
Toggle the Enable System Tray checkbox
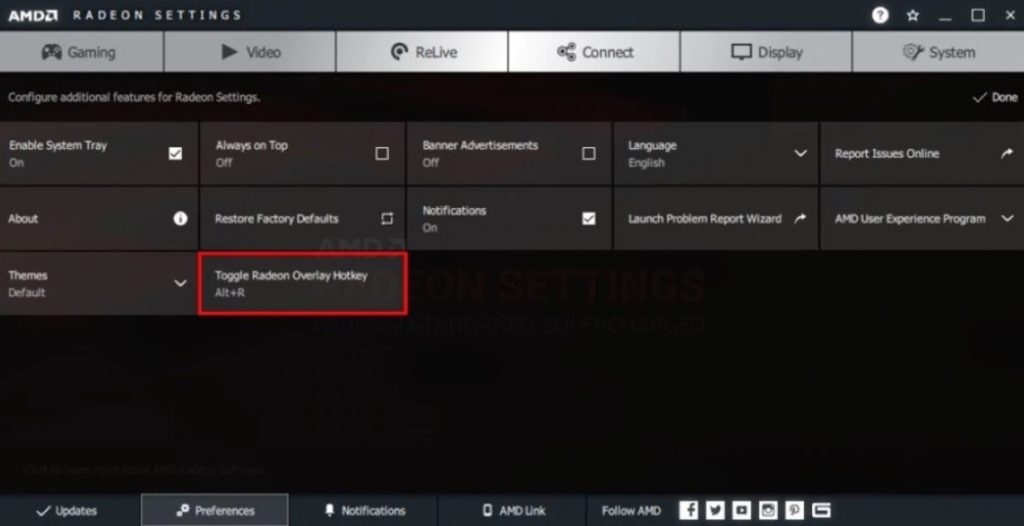175,154
